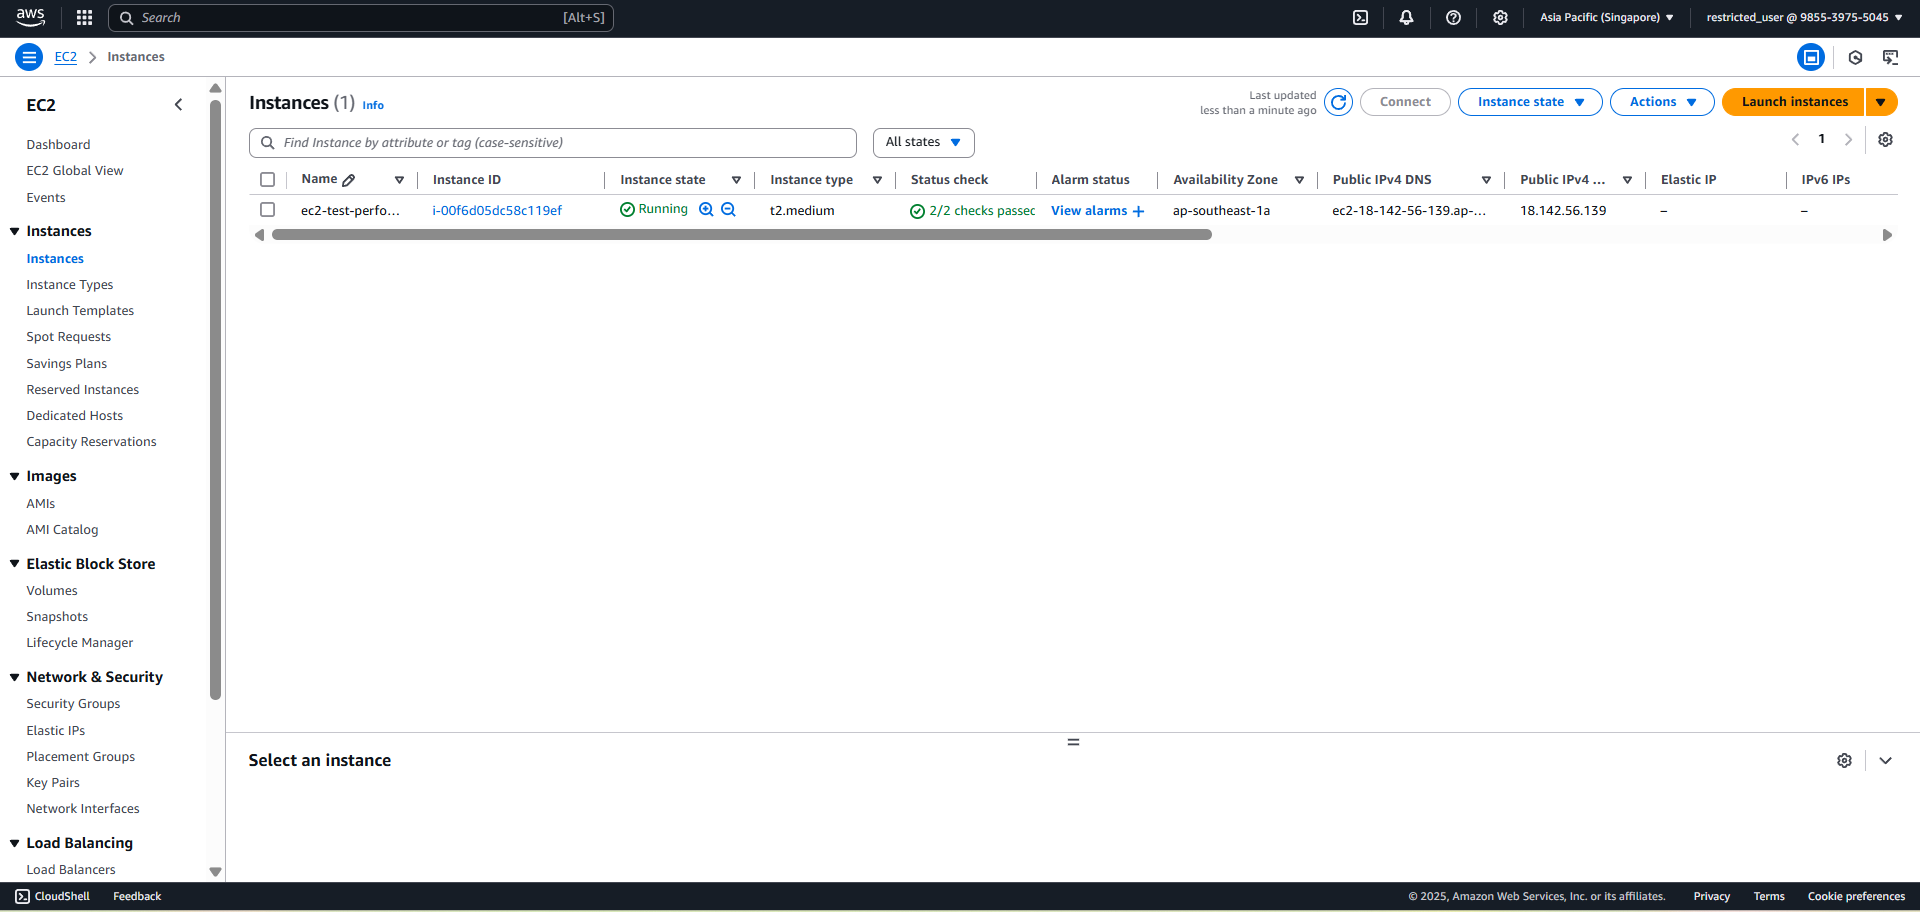Click the refresh instances icon
1920x912 pixels.
[1338, 102]
